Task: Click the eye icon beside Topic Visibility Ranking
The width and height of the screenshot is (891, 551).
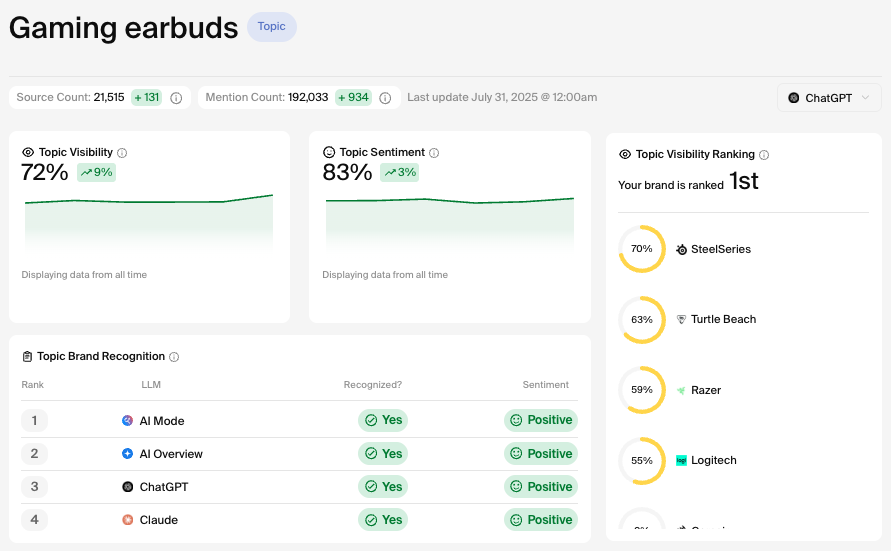Action: [x=625, y=155]
